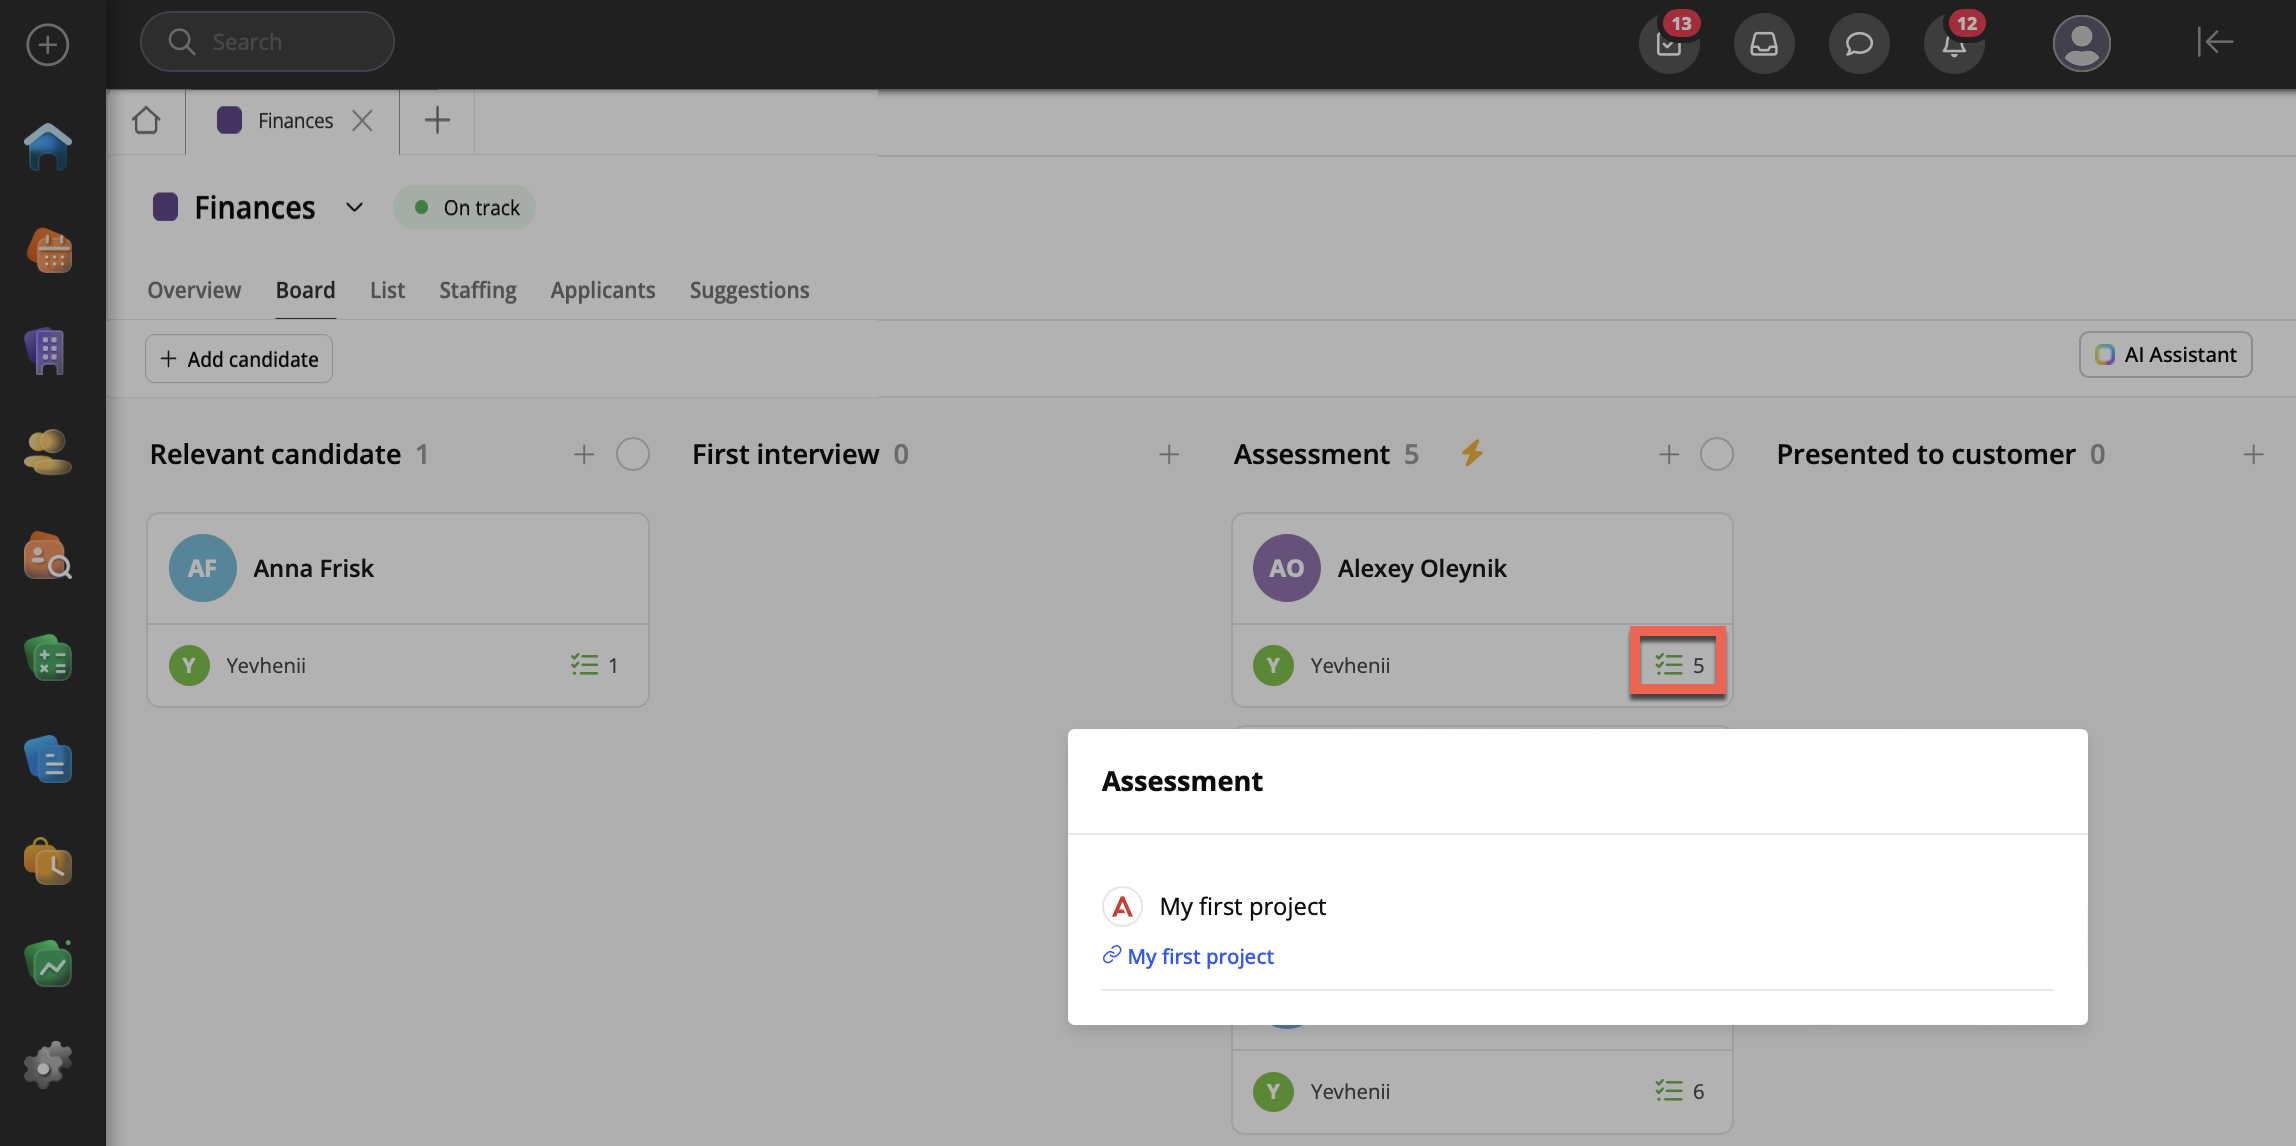Switch to the Applicants tab
This screenshot has height=1146, width=2296.
[x=602, y=290]
